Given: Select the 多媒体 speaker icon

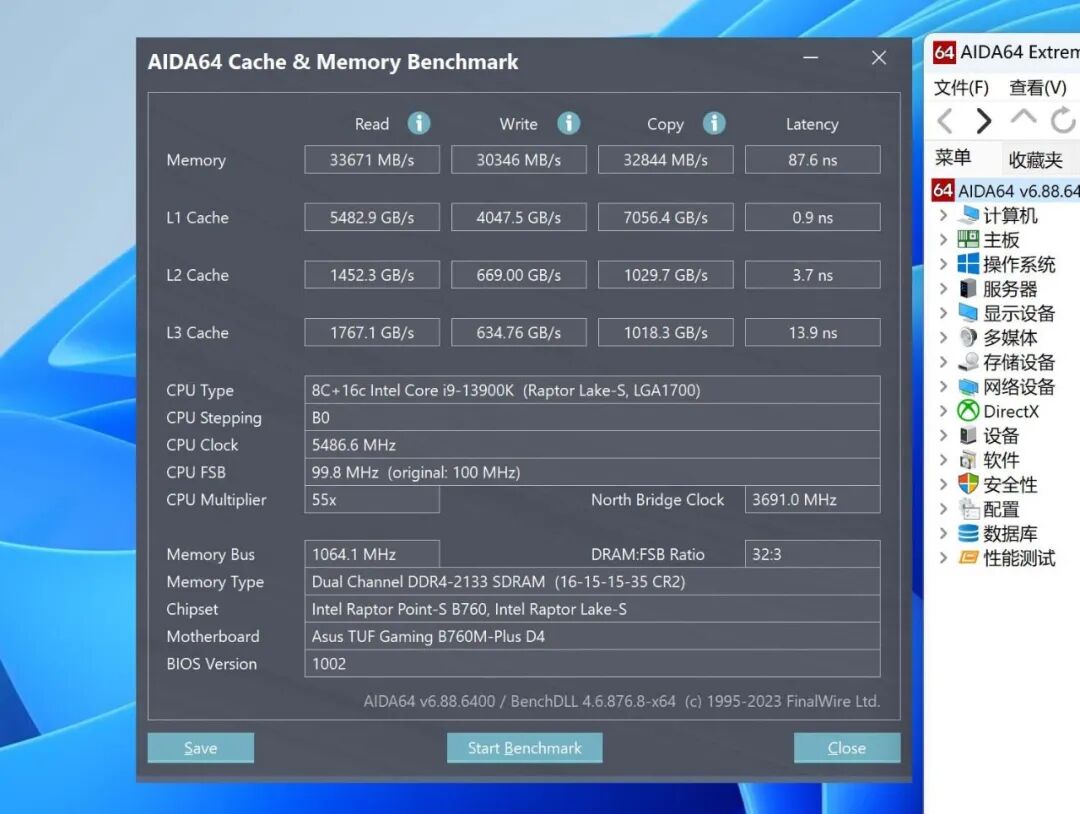Looking at the screenshot, I should [x=968, y=337].
